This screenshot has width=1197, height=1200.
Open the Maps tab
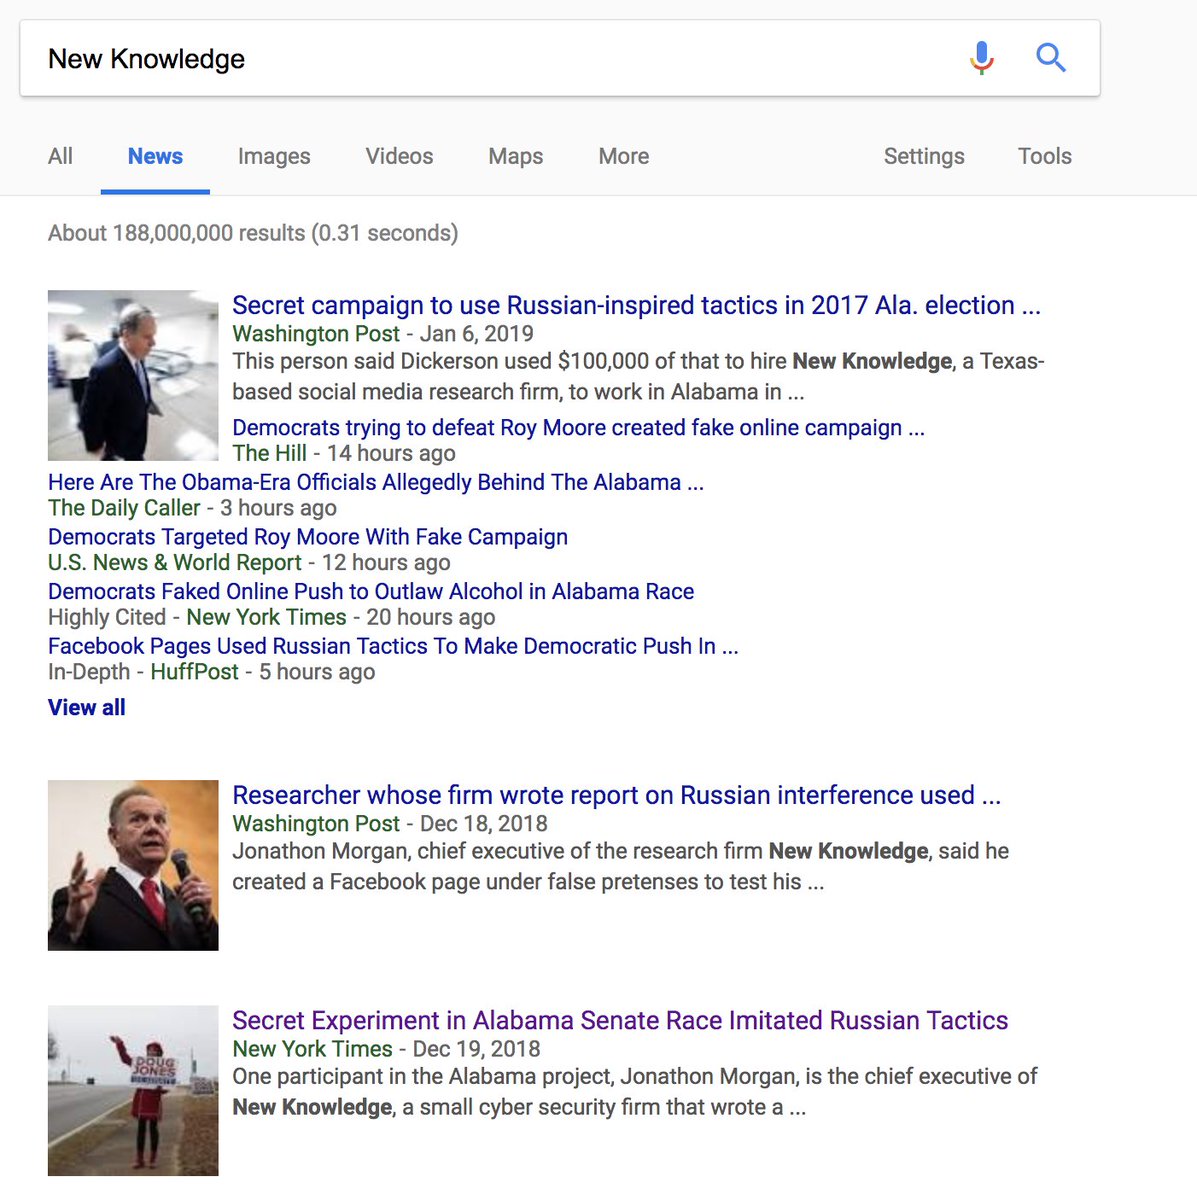[516, 156]
